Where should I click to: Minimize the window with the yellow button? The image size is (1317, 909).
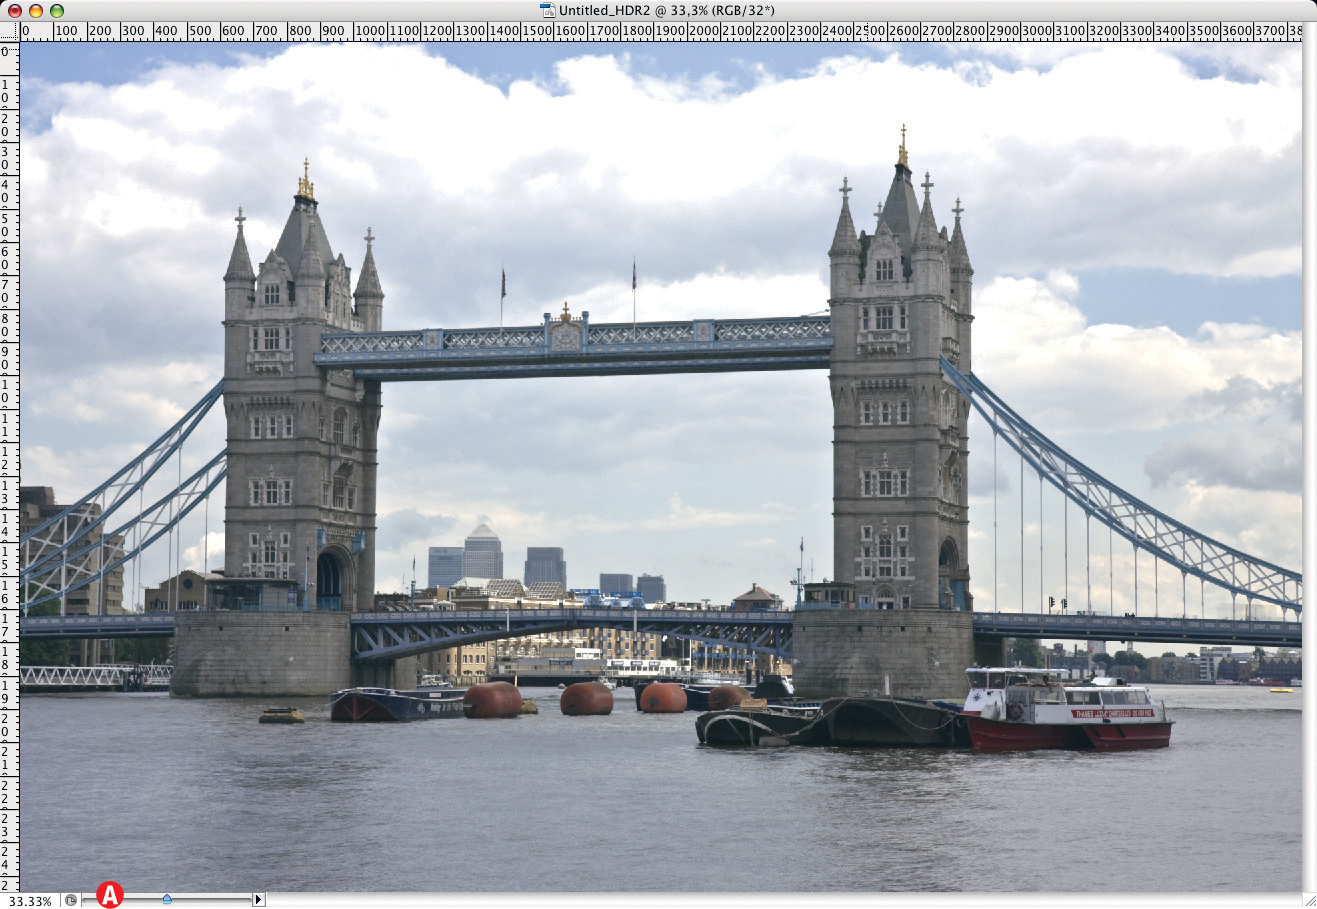[36, 10]
